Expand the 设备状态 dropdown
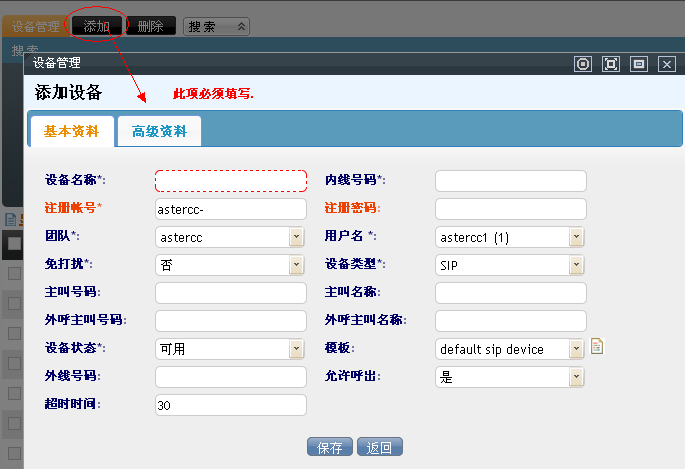Screen dimensions: 685x469 (296, 349)
